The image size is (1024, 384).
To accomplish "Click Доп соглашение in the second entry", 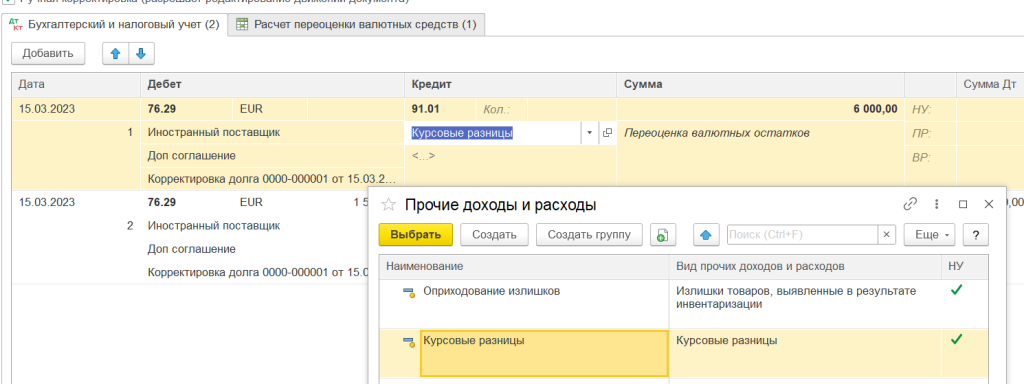I will (191, 249).
